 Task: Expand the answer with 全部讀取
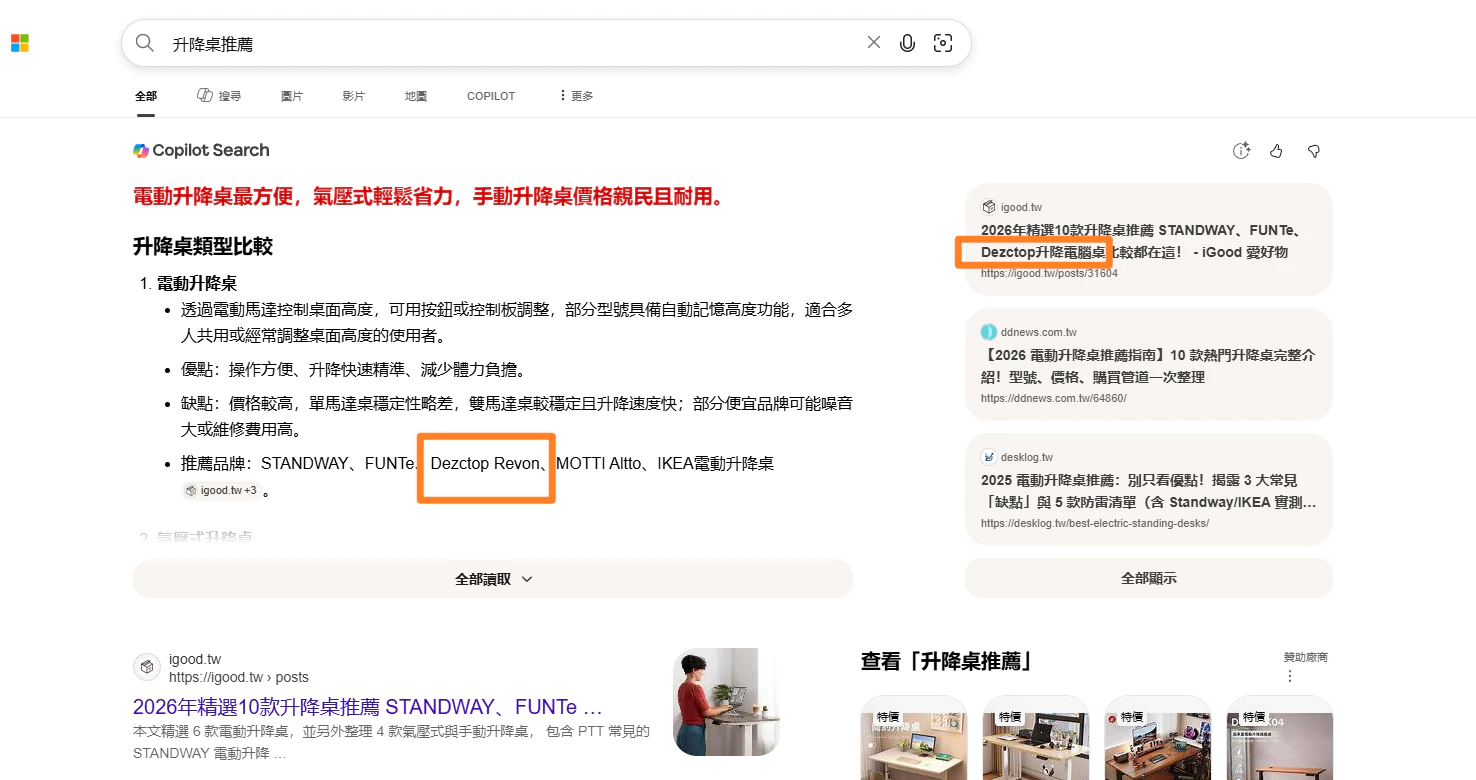tap(493, 579)
